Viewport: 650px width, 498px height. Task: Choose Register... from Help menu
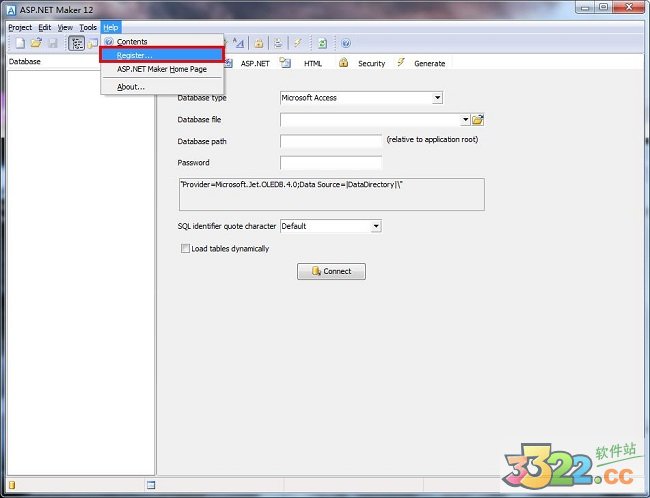coord(162,55)
